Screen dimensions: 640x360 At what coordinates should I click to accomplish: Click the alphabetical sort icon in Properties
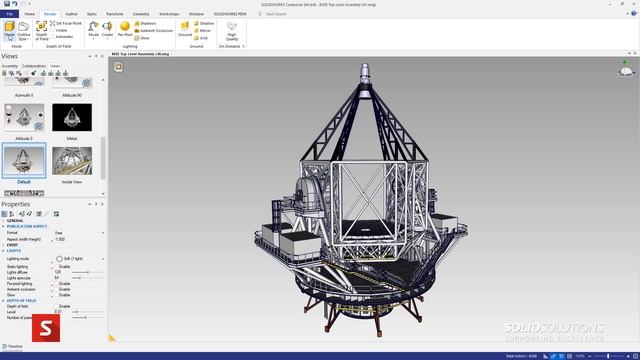(12, 214)
